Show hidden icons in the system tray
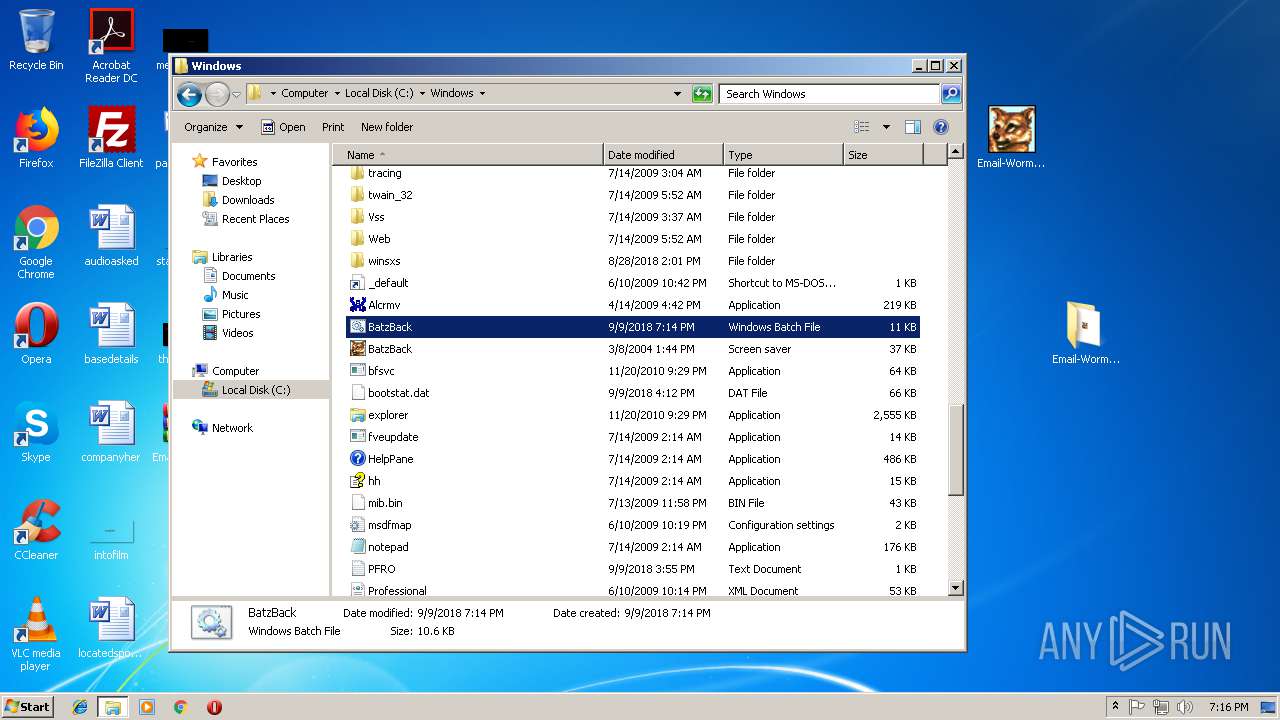Screen dimensions: 1280x720 [x=1115, y=706]
